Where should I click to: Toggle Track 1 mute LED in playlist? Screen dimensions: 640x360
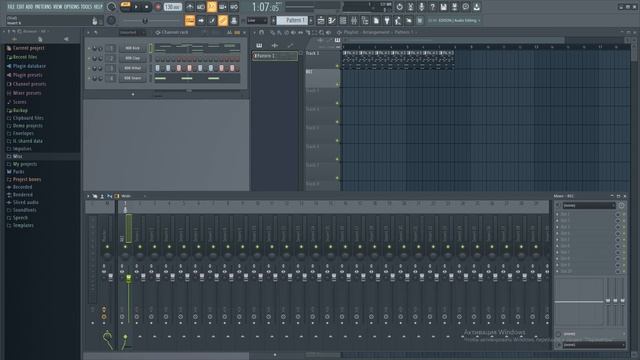[337, 66]
